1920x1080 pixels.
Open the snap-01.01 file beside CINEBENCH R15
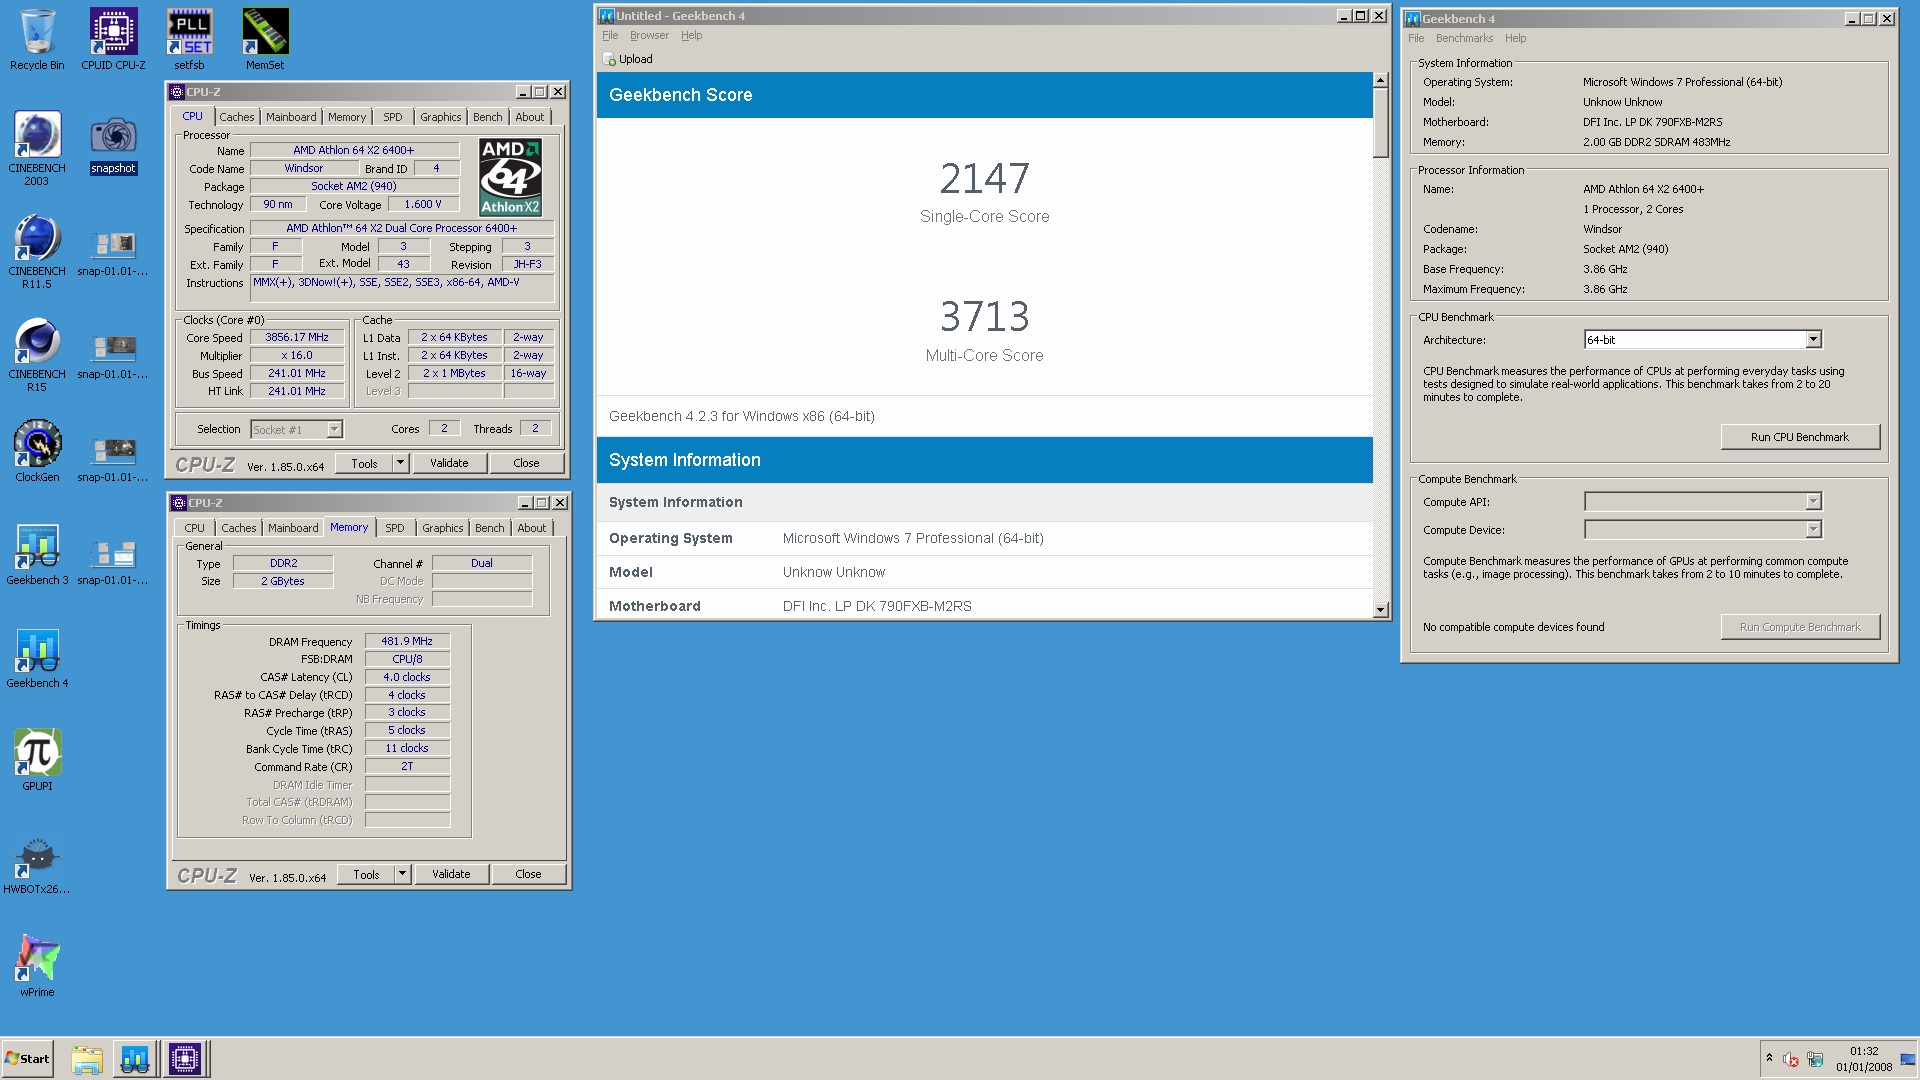(113, 355)
